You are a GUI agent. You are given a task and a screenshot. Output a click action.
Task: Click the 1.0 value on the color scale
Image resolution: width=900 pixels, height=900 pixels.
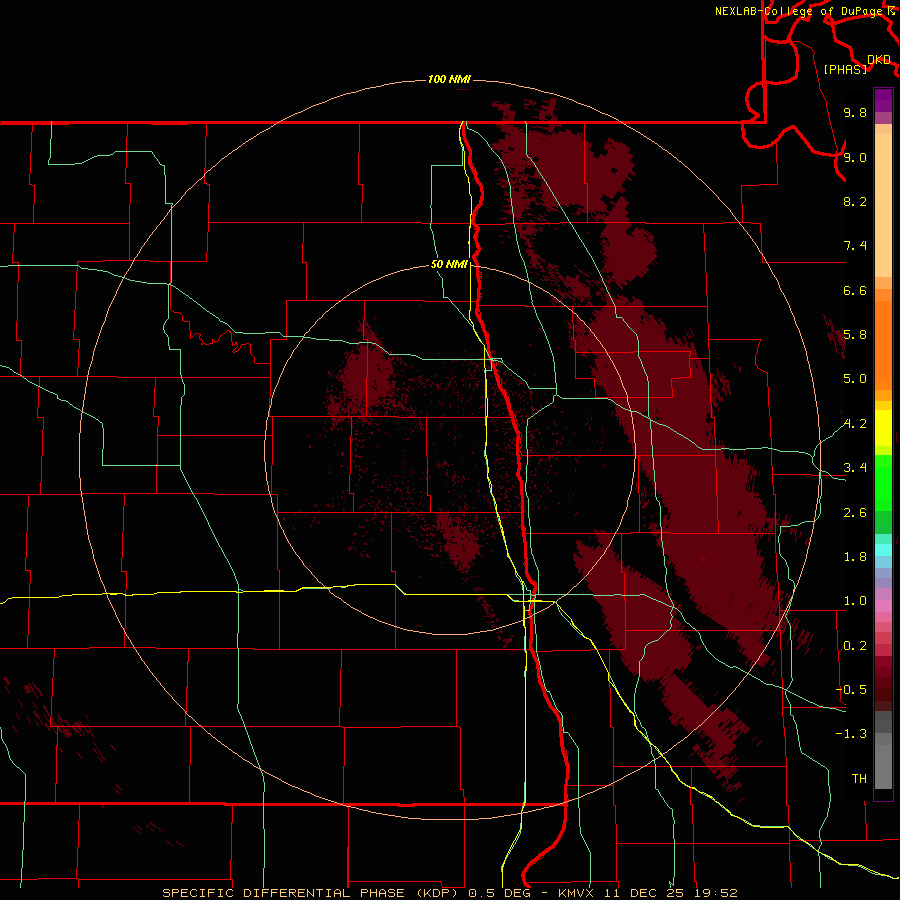855,601
